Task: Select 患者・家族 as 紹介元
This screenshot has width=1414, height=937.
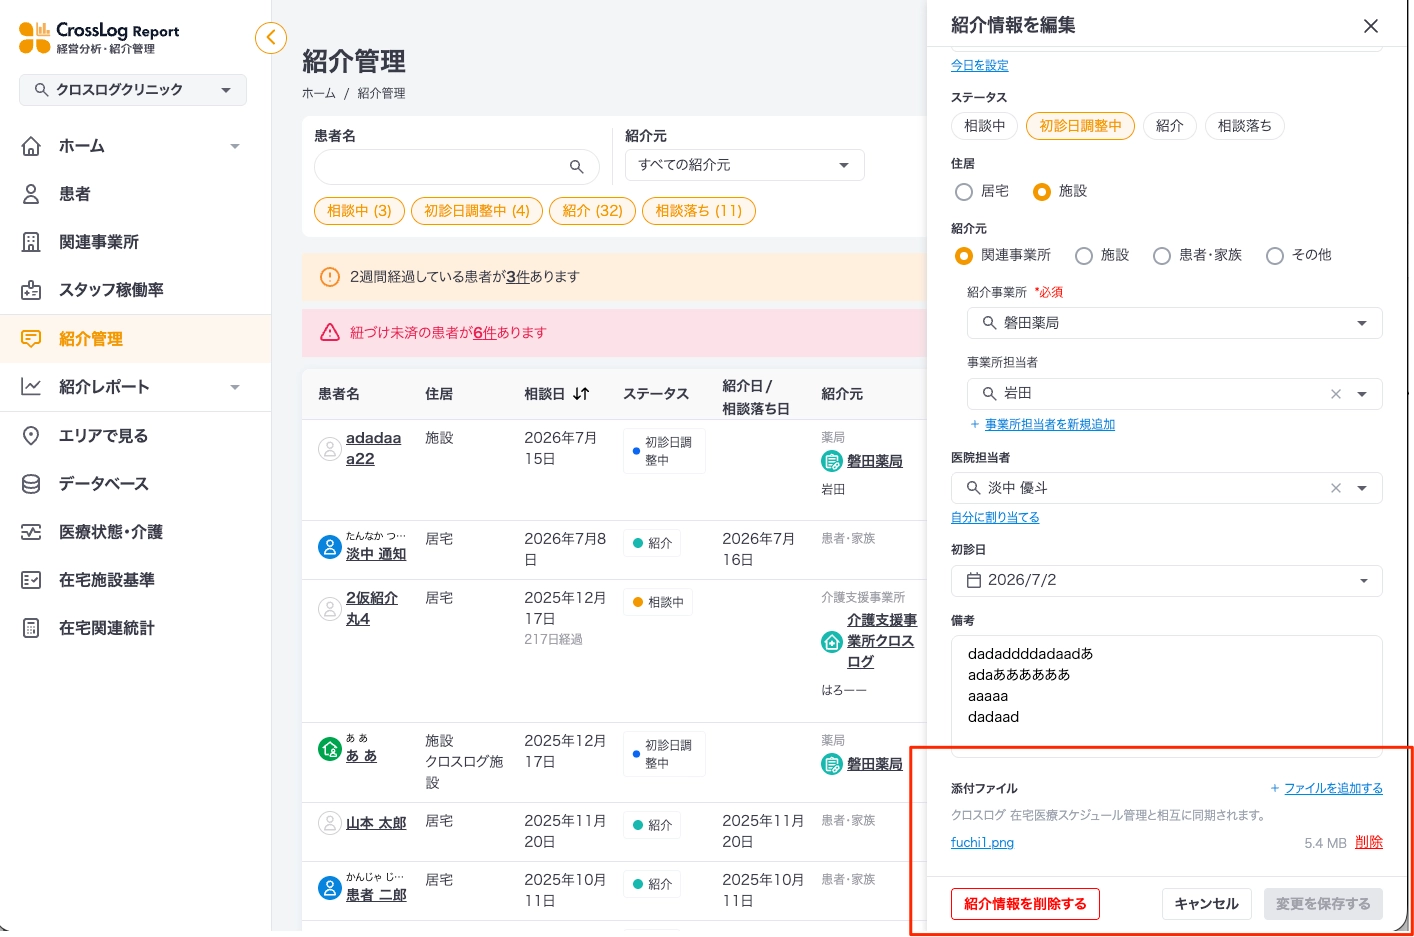Action: coord(1162,256)
